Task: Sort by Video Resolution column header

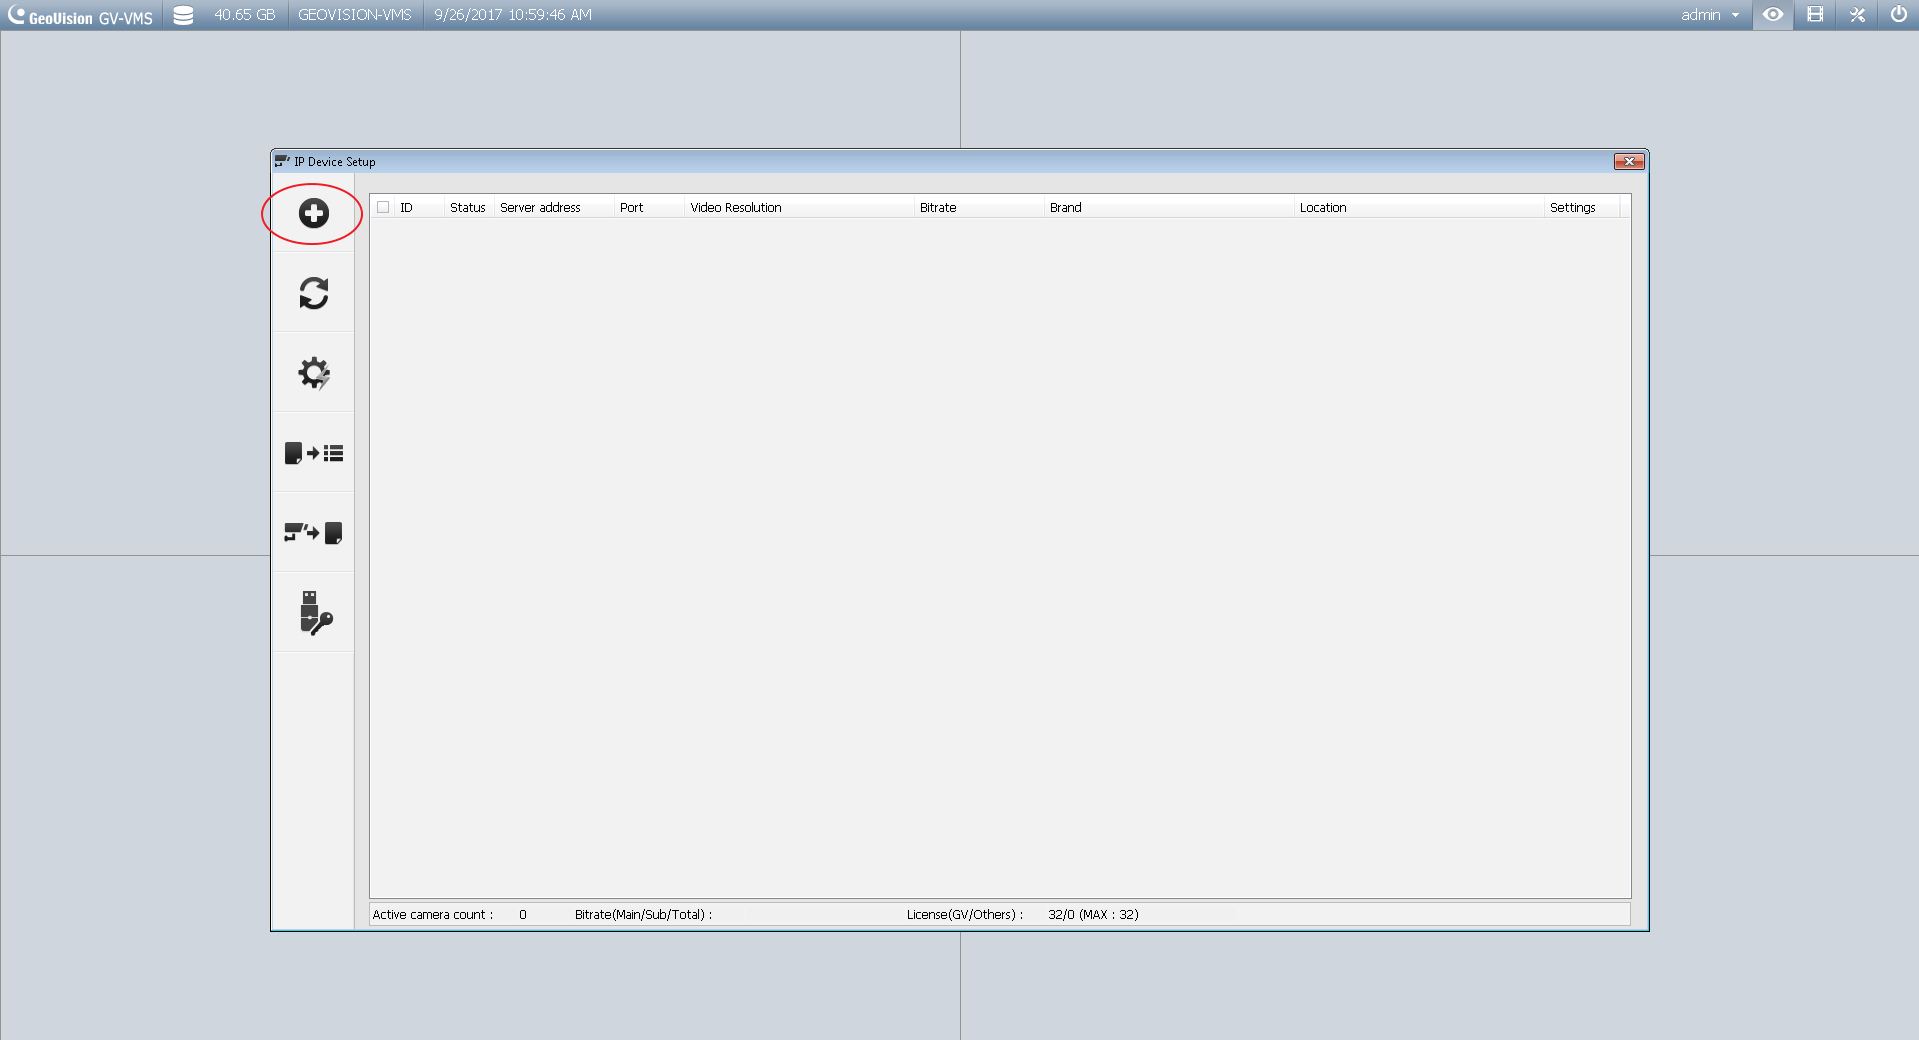Action: pyautogui.click(x=736, y=207)
